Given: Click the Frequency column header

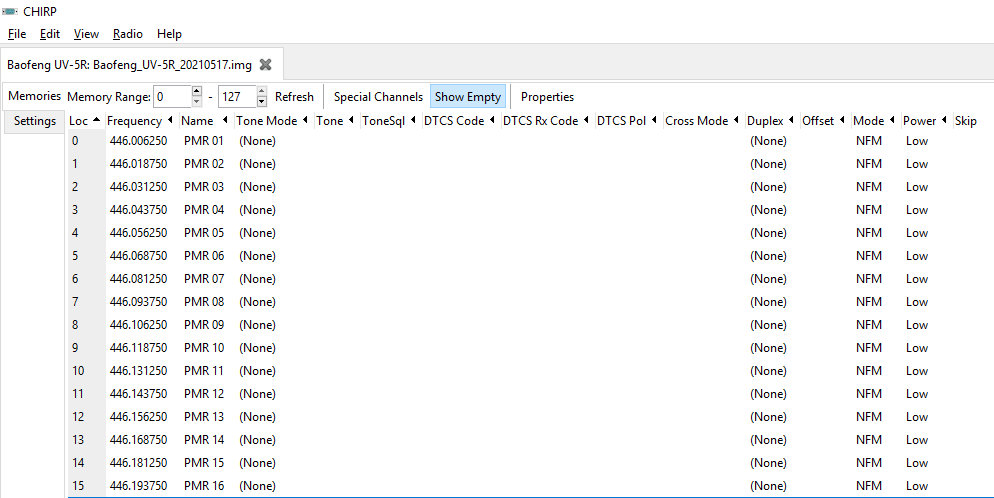Looking at the screenshot, I should pyautogui.click(x=140, y=120).
